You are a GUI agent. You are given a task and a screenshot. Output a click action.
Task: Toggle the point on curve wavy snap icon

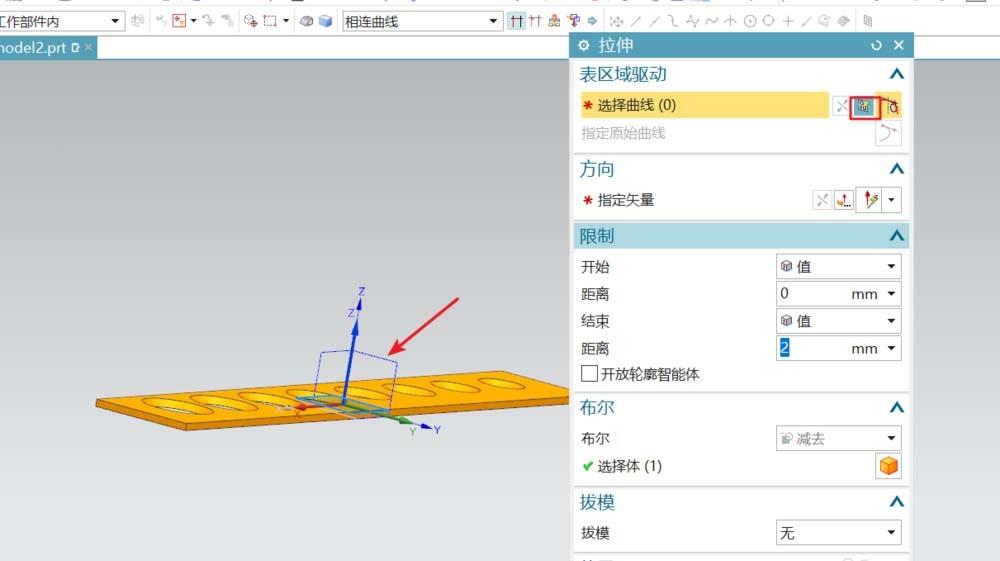[711, 21]
